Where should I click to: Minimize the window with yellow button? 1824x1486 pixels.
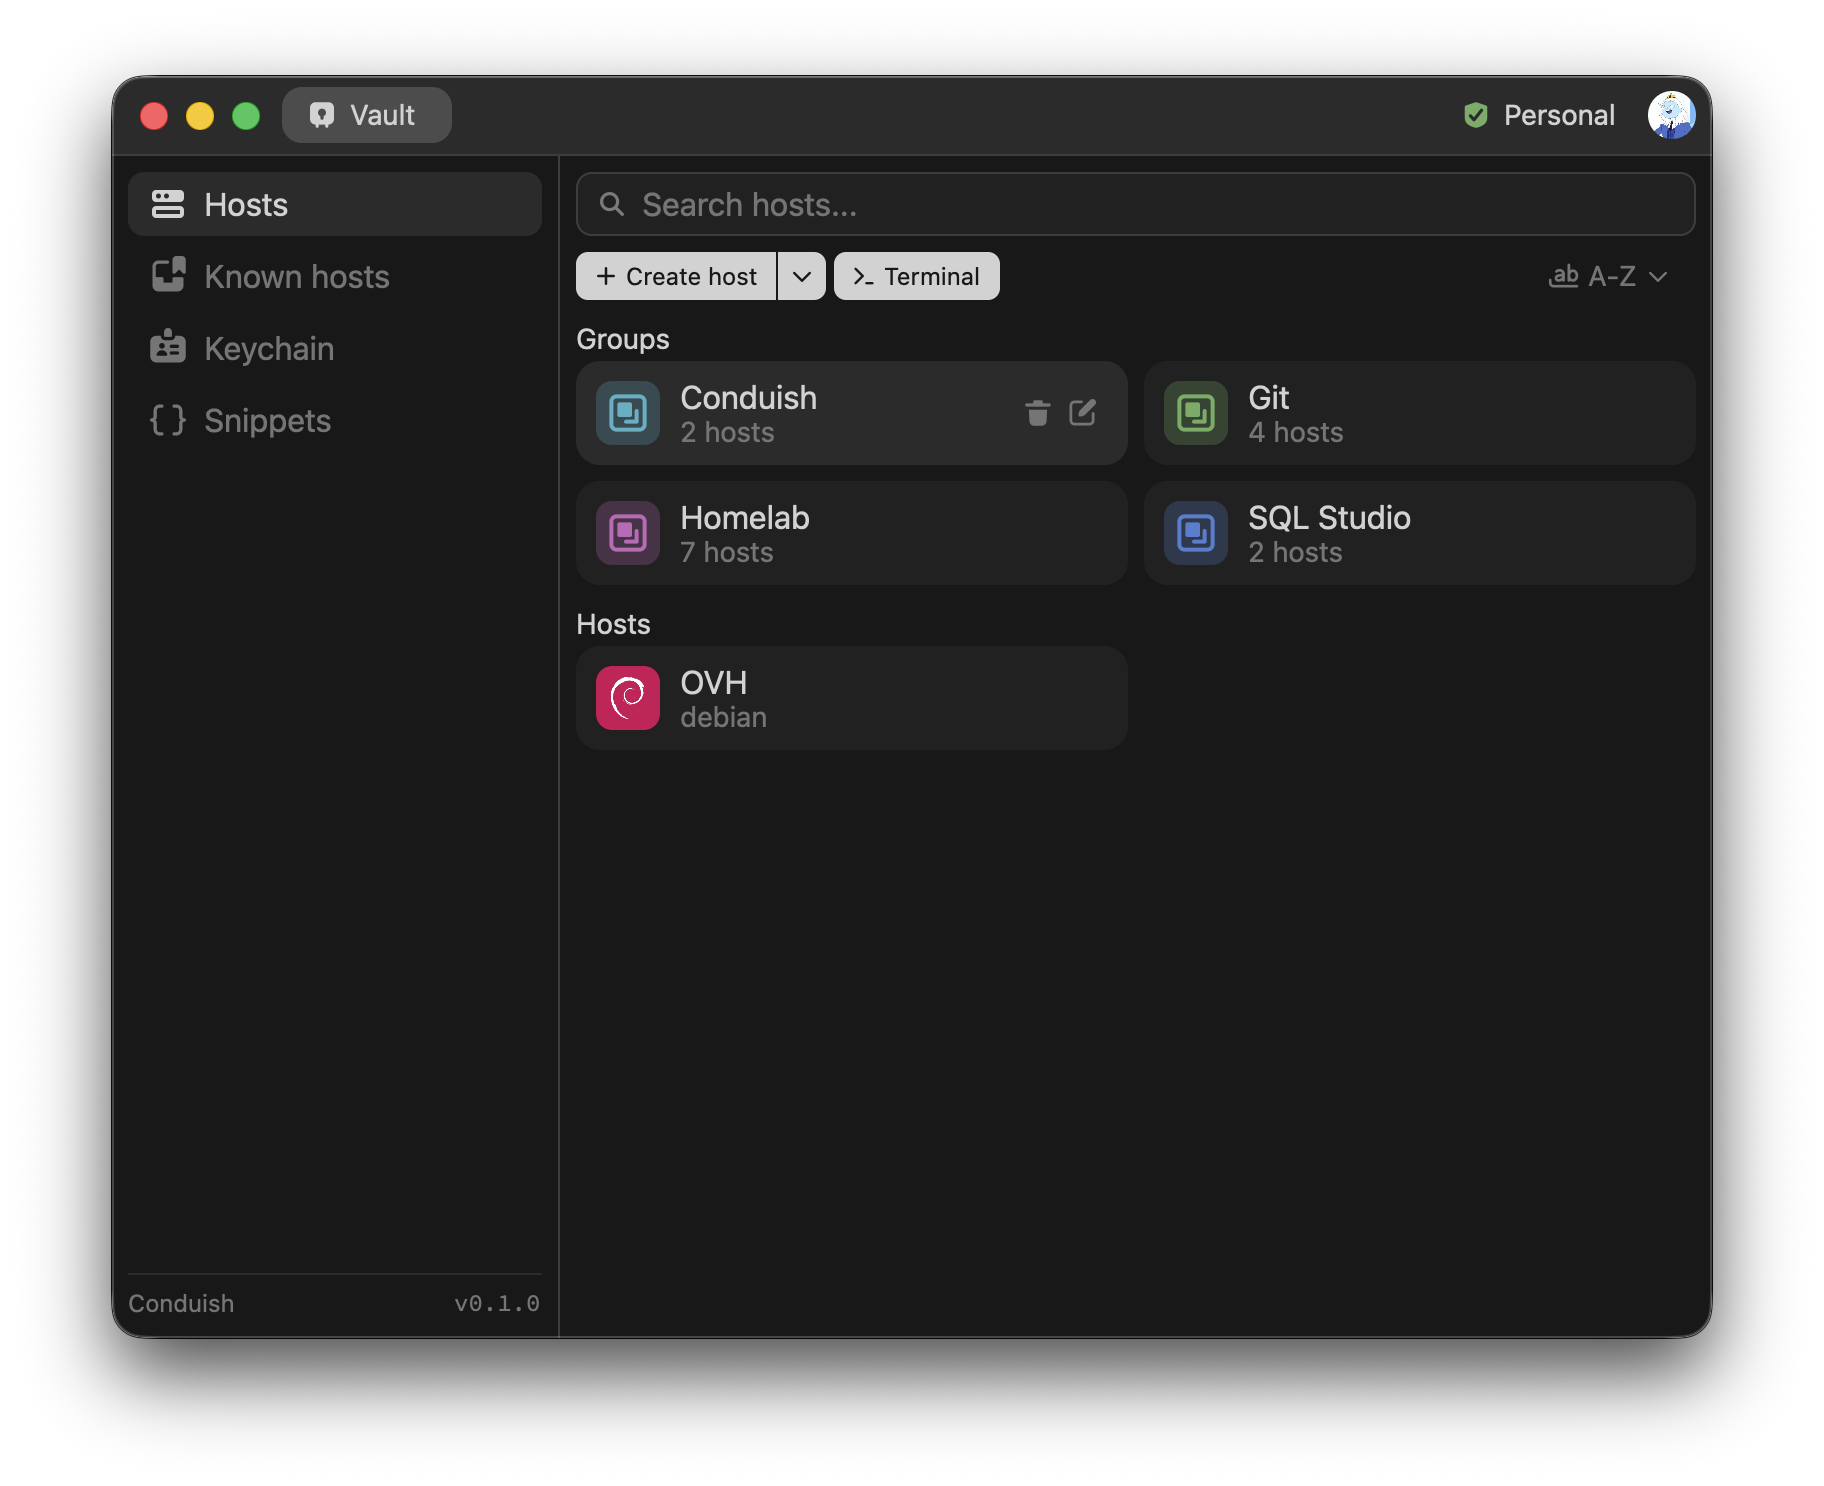coord(200,116)
